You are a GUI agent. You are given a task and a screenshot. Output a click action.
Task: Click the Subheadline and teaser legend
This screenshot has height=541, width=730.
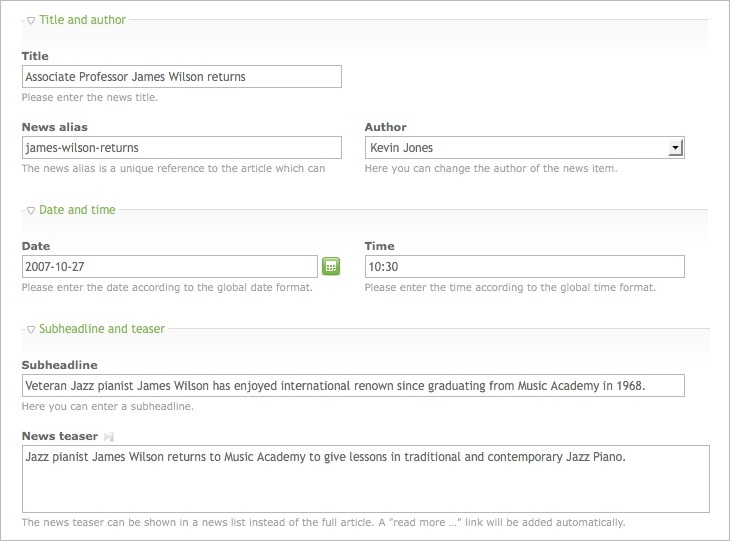(102, 329)
